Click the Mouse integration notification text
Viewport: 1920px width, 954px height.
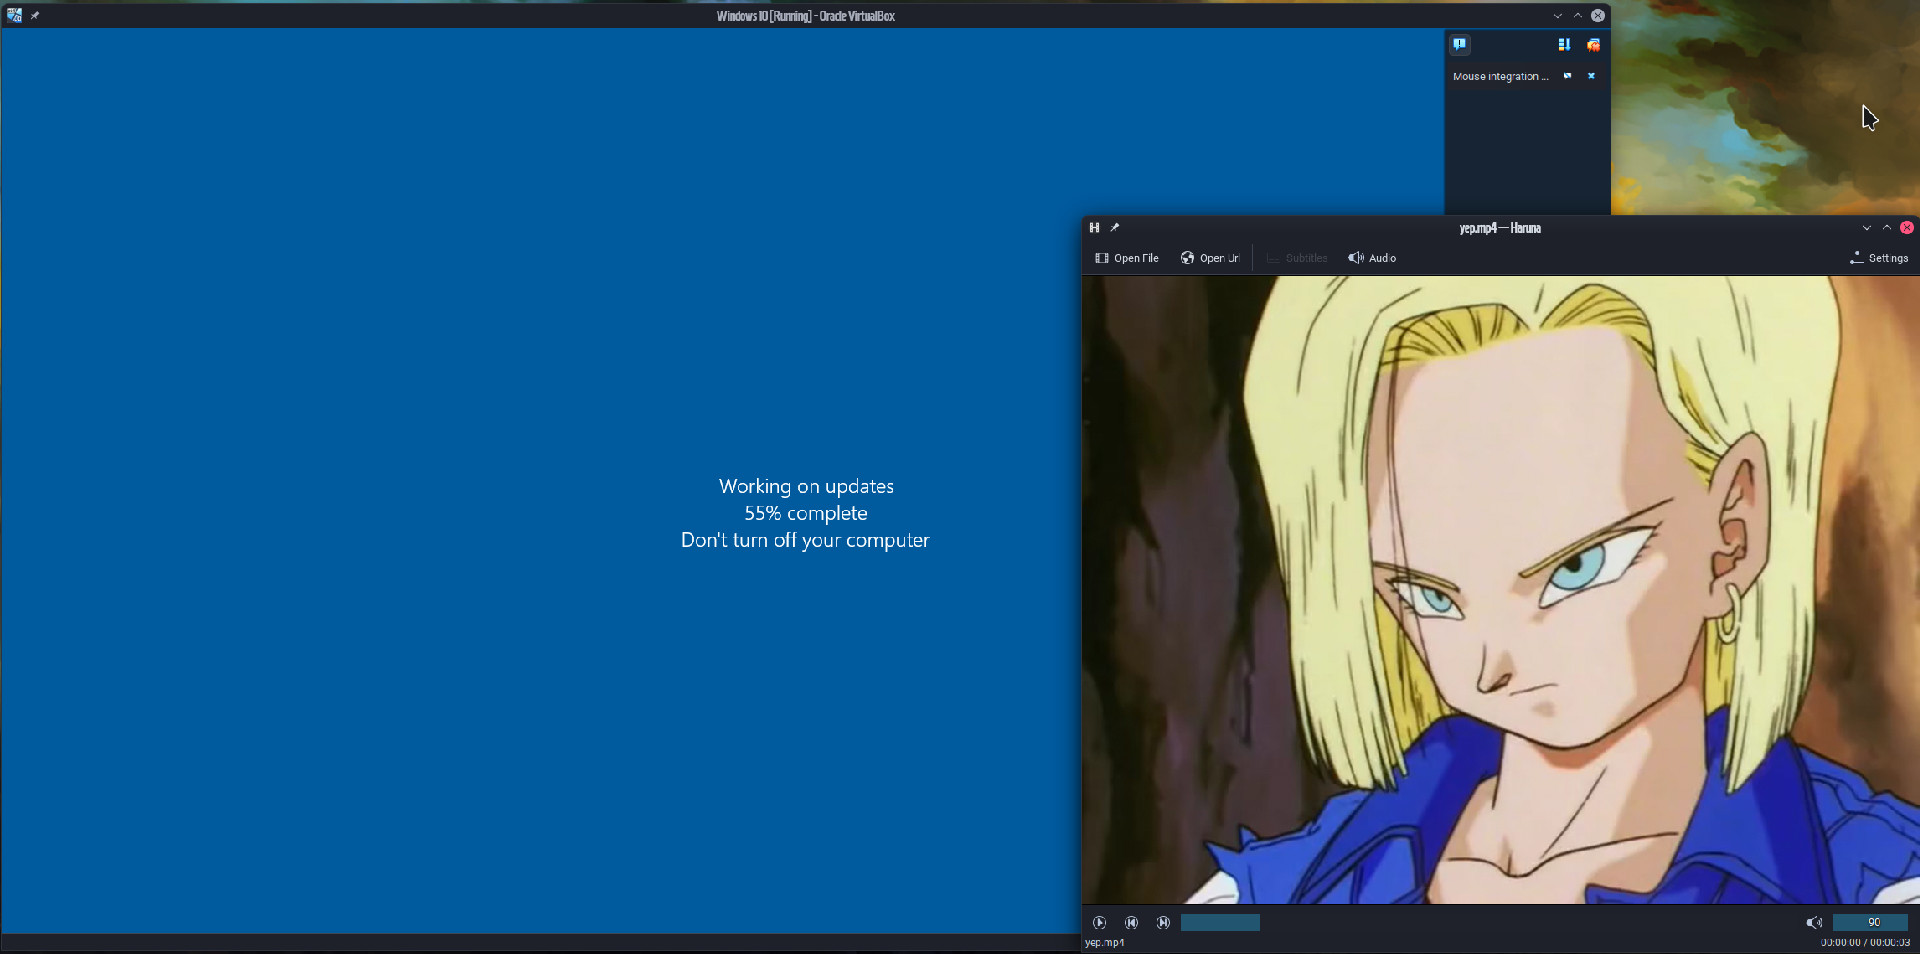pyautogui.click(x=1500, y=76)
